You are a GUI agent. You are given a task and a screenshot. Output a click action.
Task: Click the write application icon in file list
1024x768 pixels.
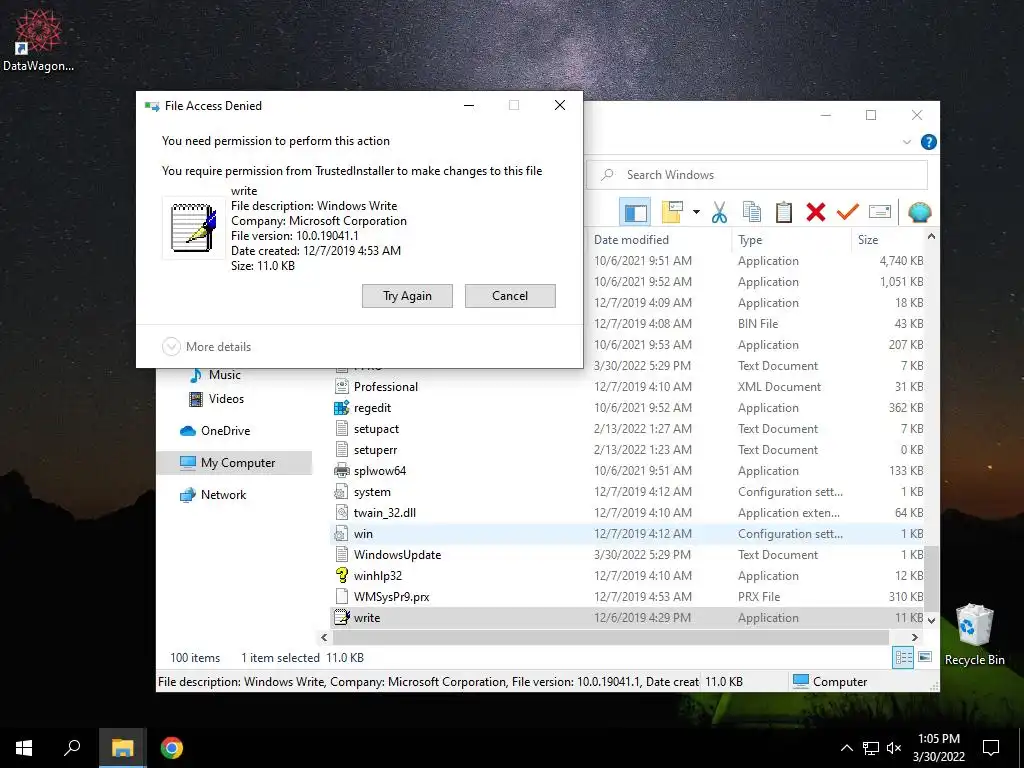click(x=342, y=617)
